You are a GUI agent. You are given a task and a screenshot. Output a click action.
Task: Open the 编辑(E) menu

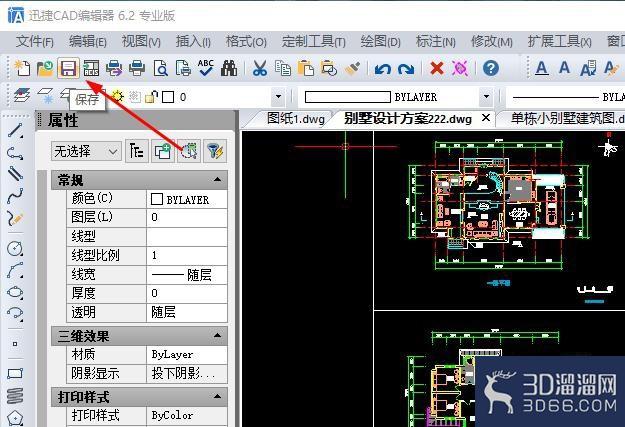tap(88, 41)
